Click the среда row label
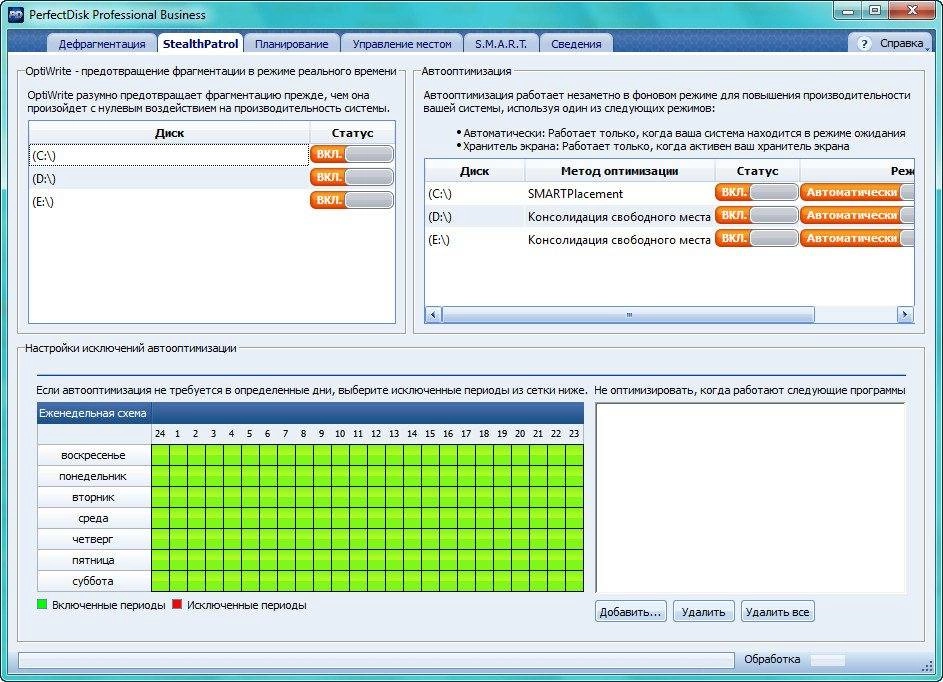 click(x=93, y=518)
